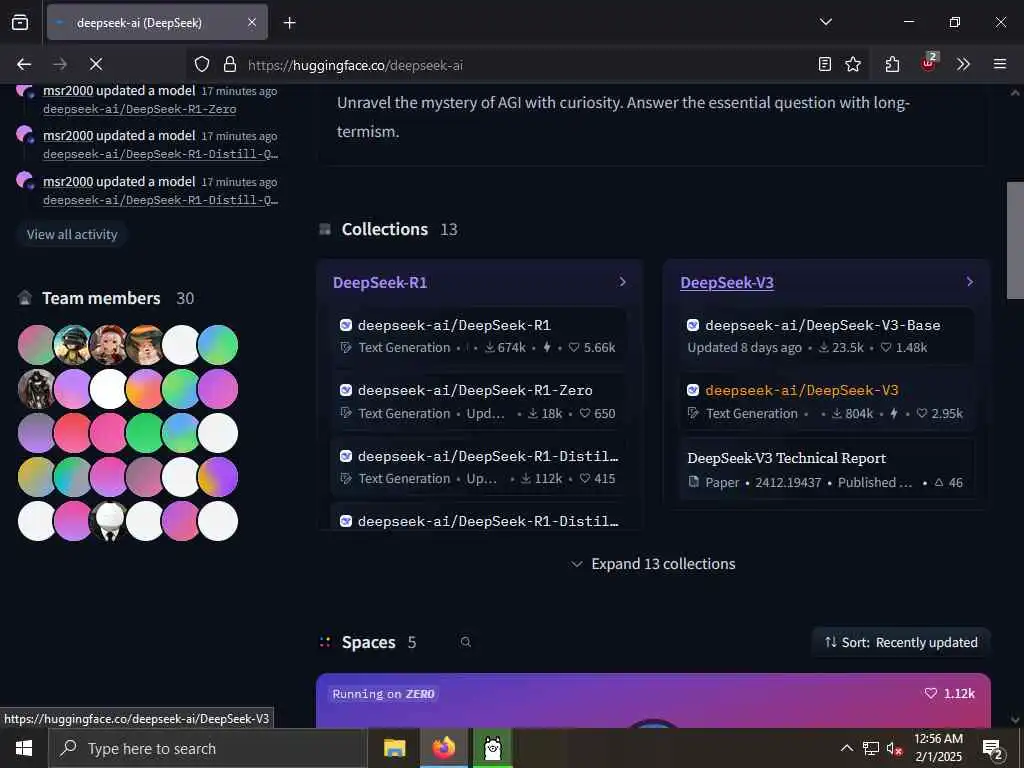Screen dimensions: 1024x768
Task: Open the DeepSeek-V3 collection title
Action: (727, 283)
